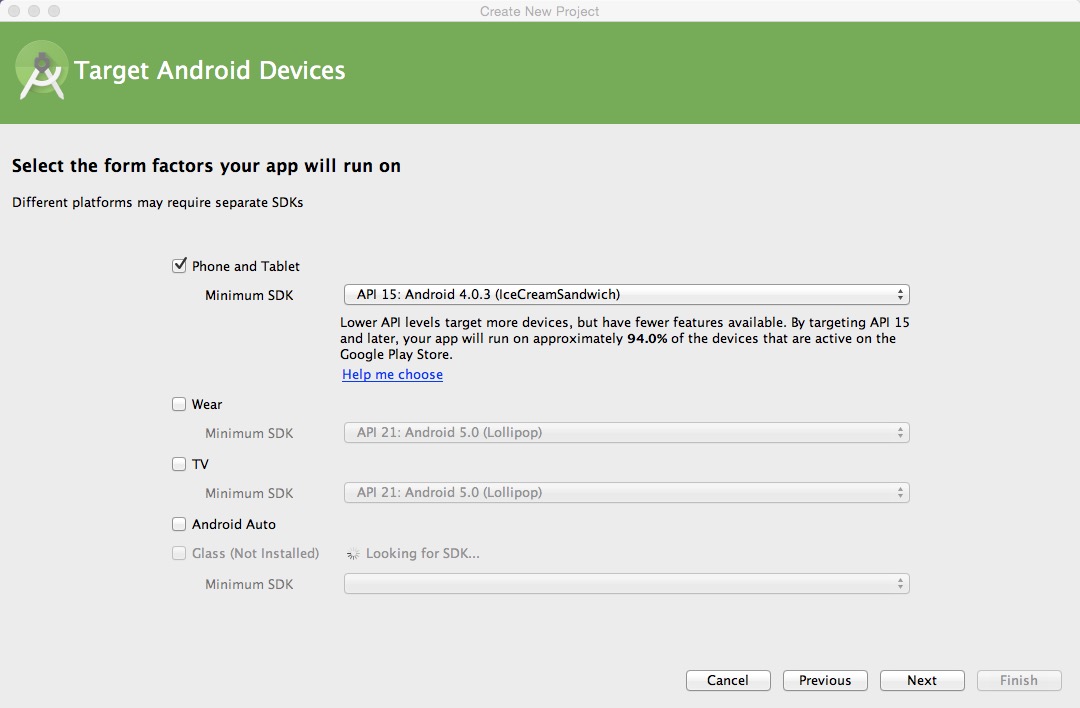Open TV Minimum SDK dropdown
Image resolution: width=1080 pixels, height=708 pixels.
click(x=626, y=492)
